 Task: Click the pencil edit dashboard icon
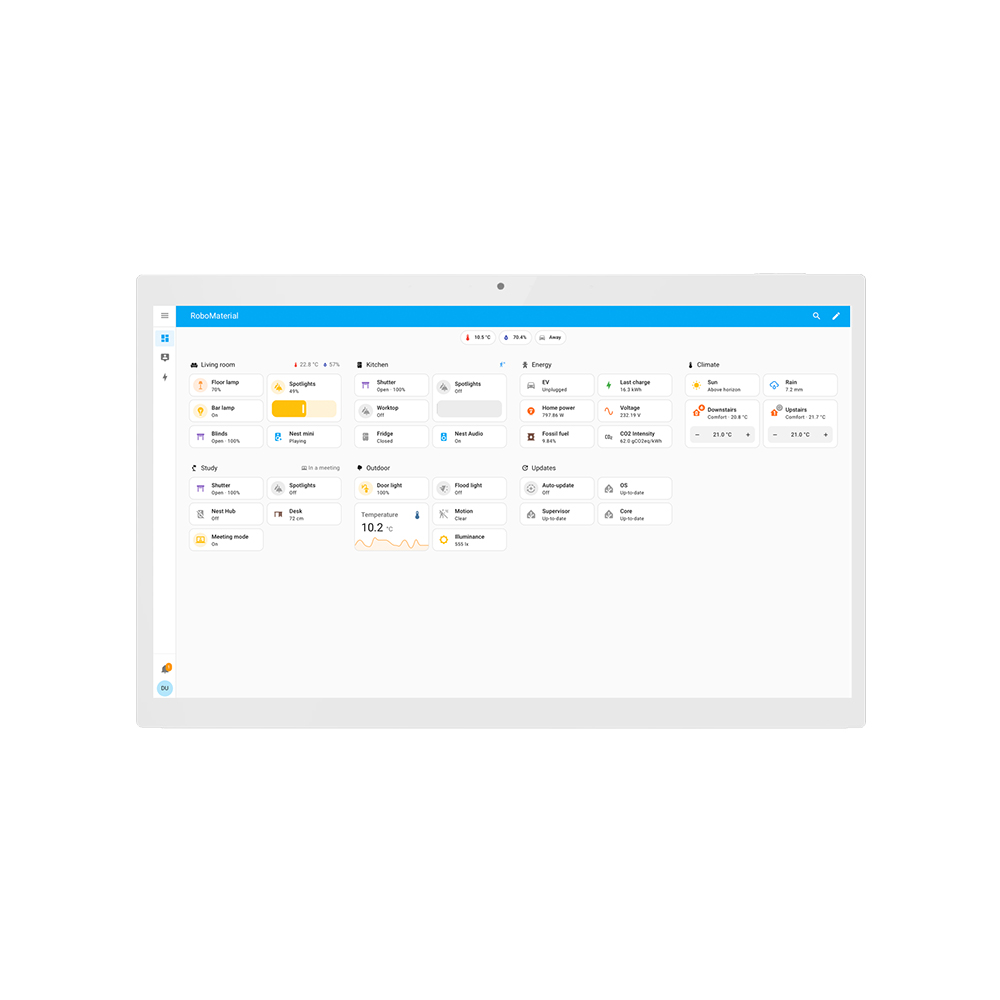(x=835, y=316)
